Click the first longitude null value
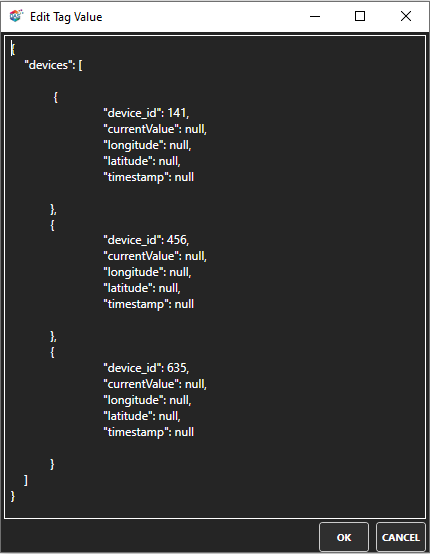 coord(179,145)
